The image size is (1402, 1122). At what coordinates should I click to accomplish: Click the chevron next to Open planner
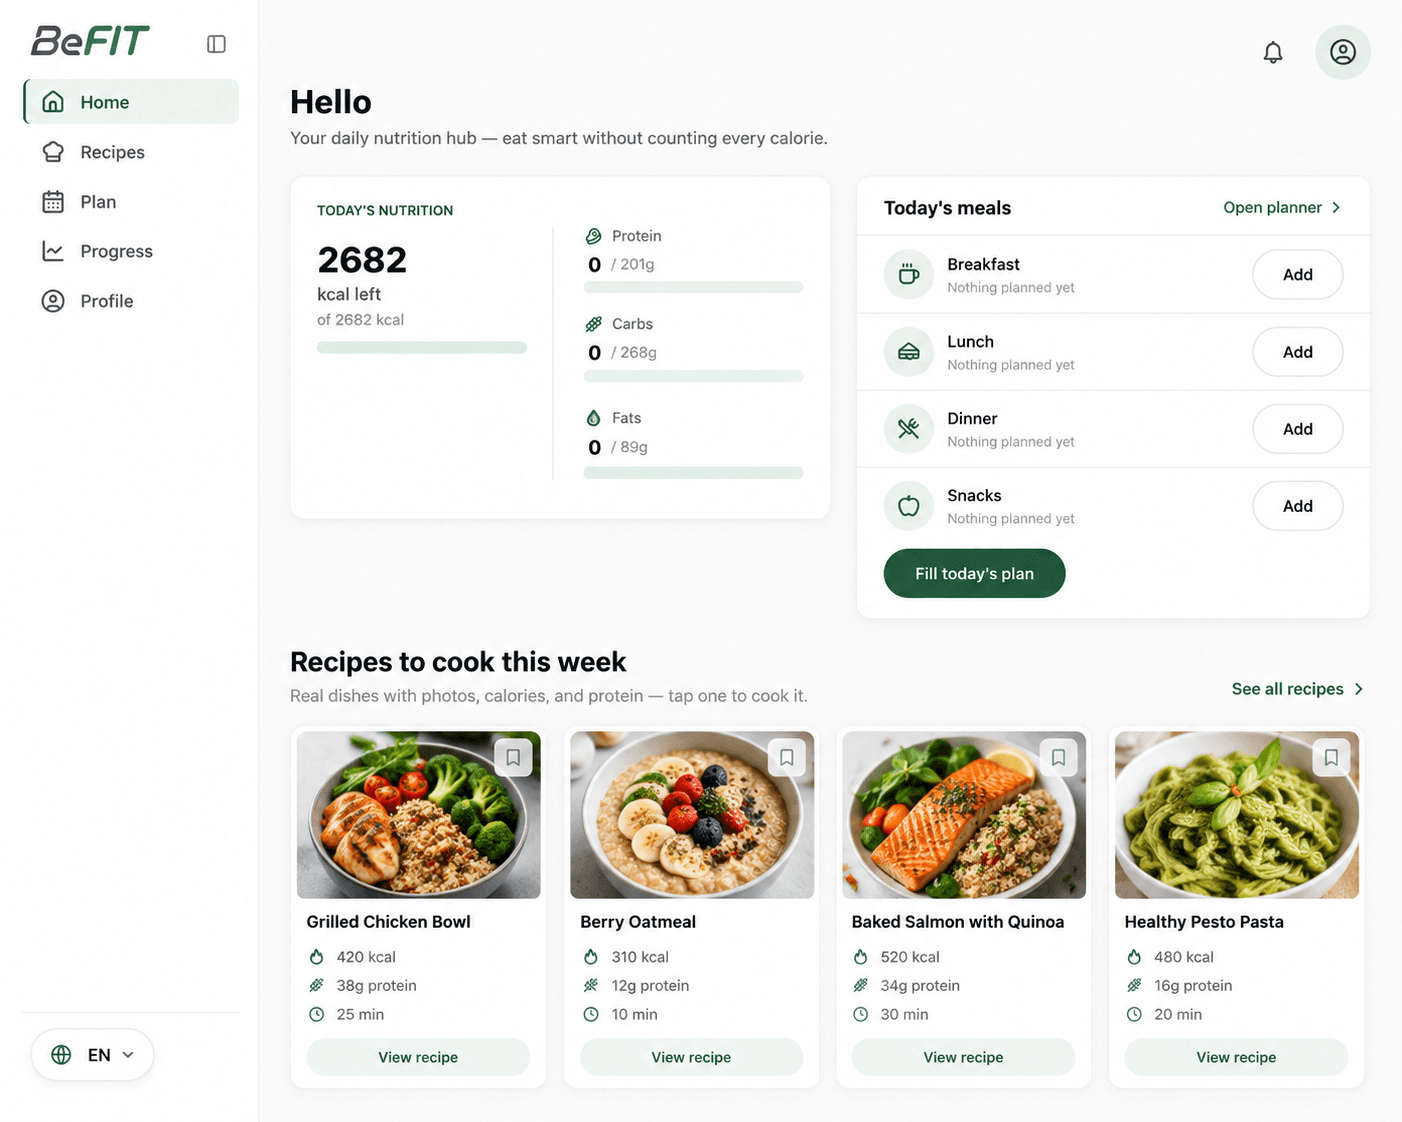[x=1336, y=208]
